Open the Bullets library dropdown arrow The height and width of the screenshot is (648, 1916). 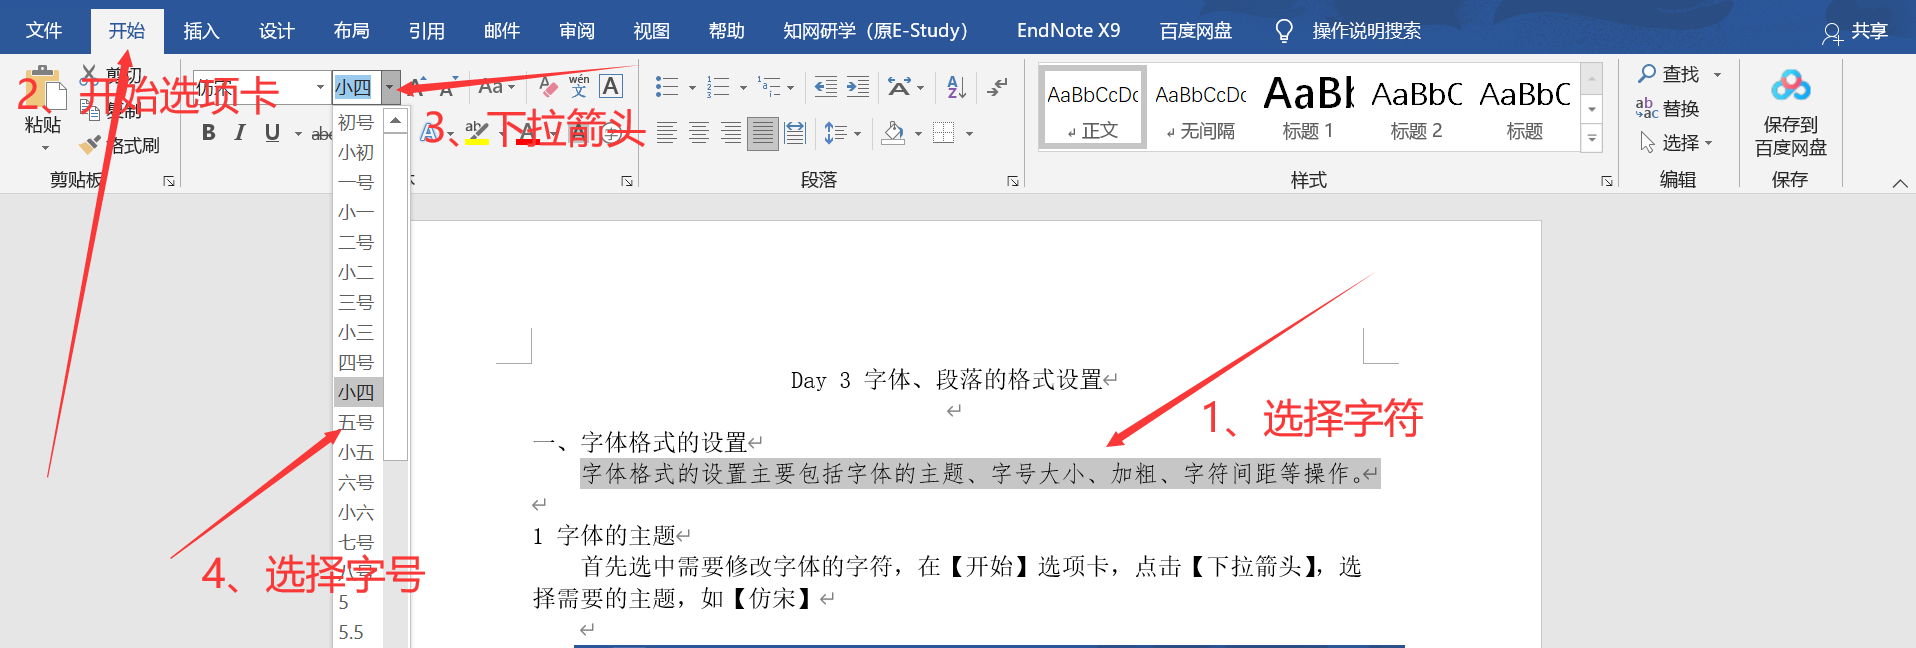tap(692, 87)
